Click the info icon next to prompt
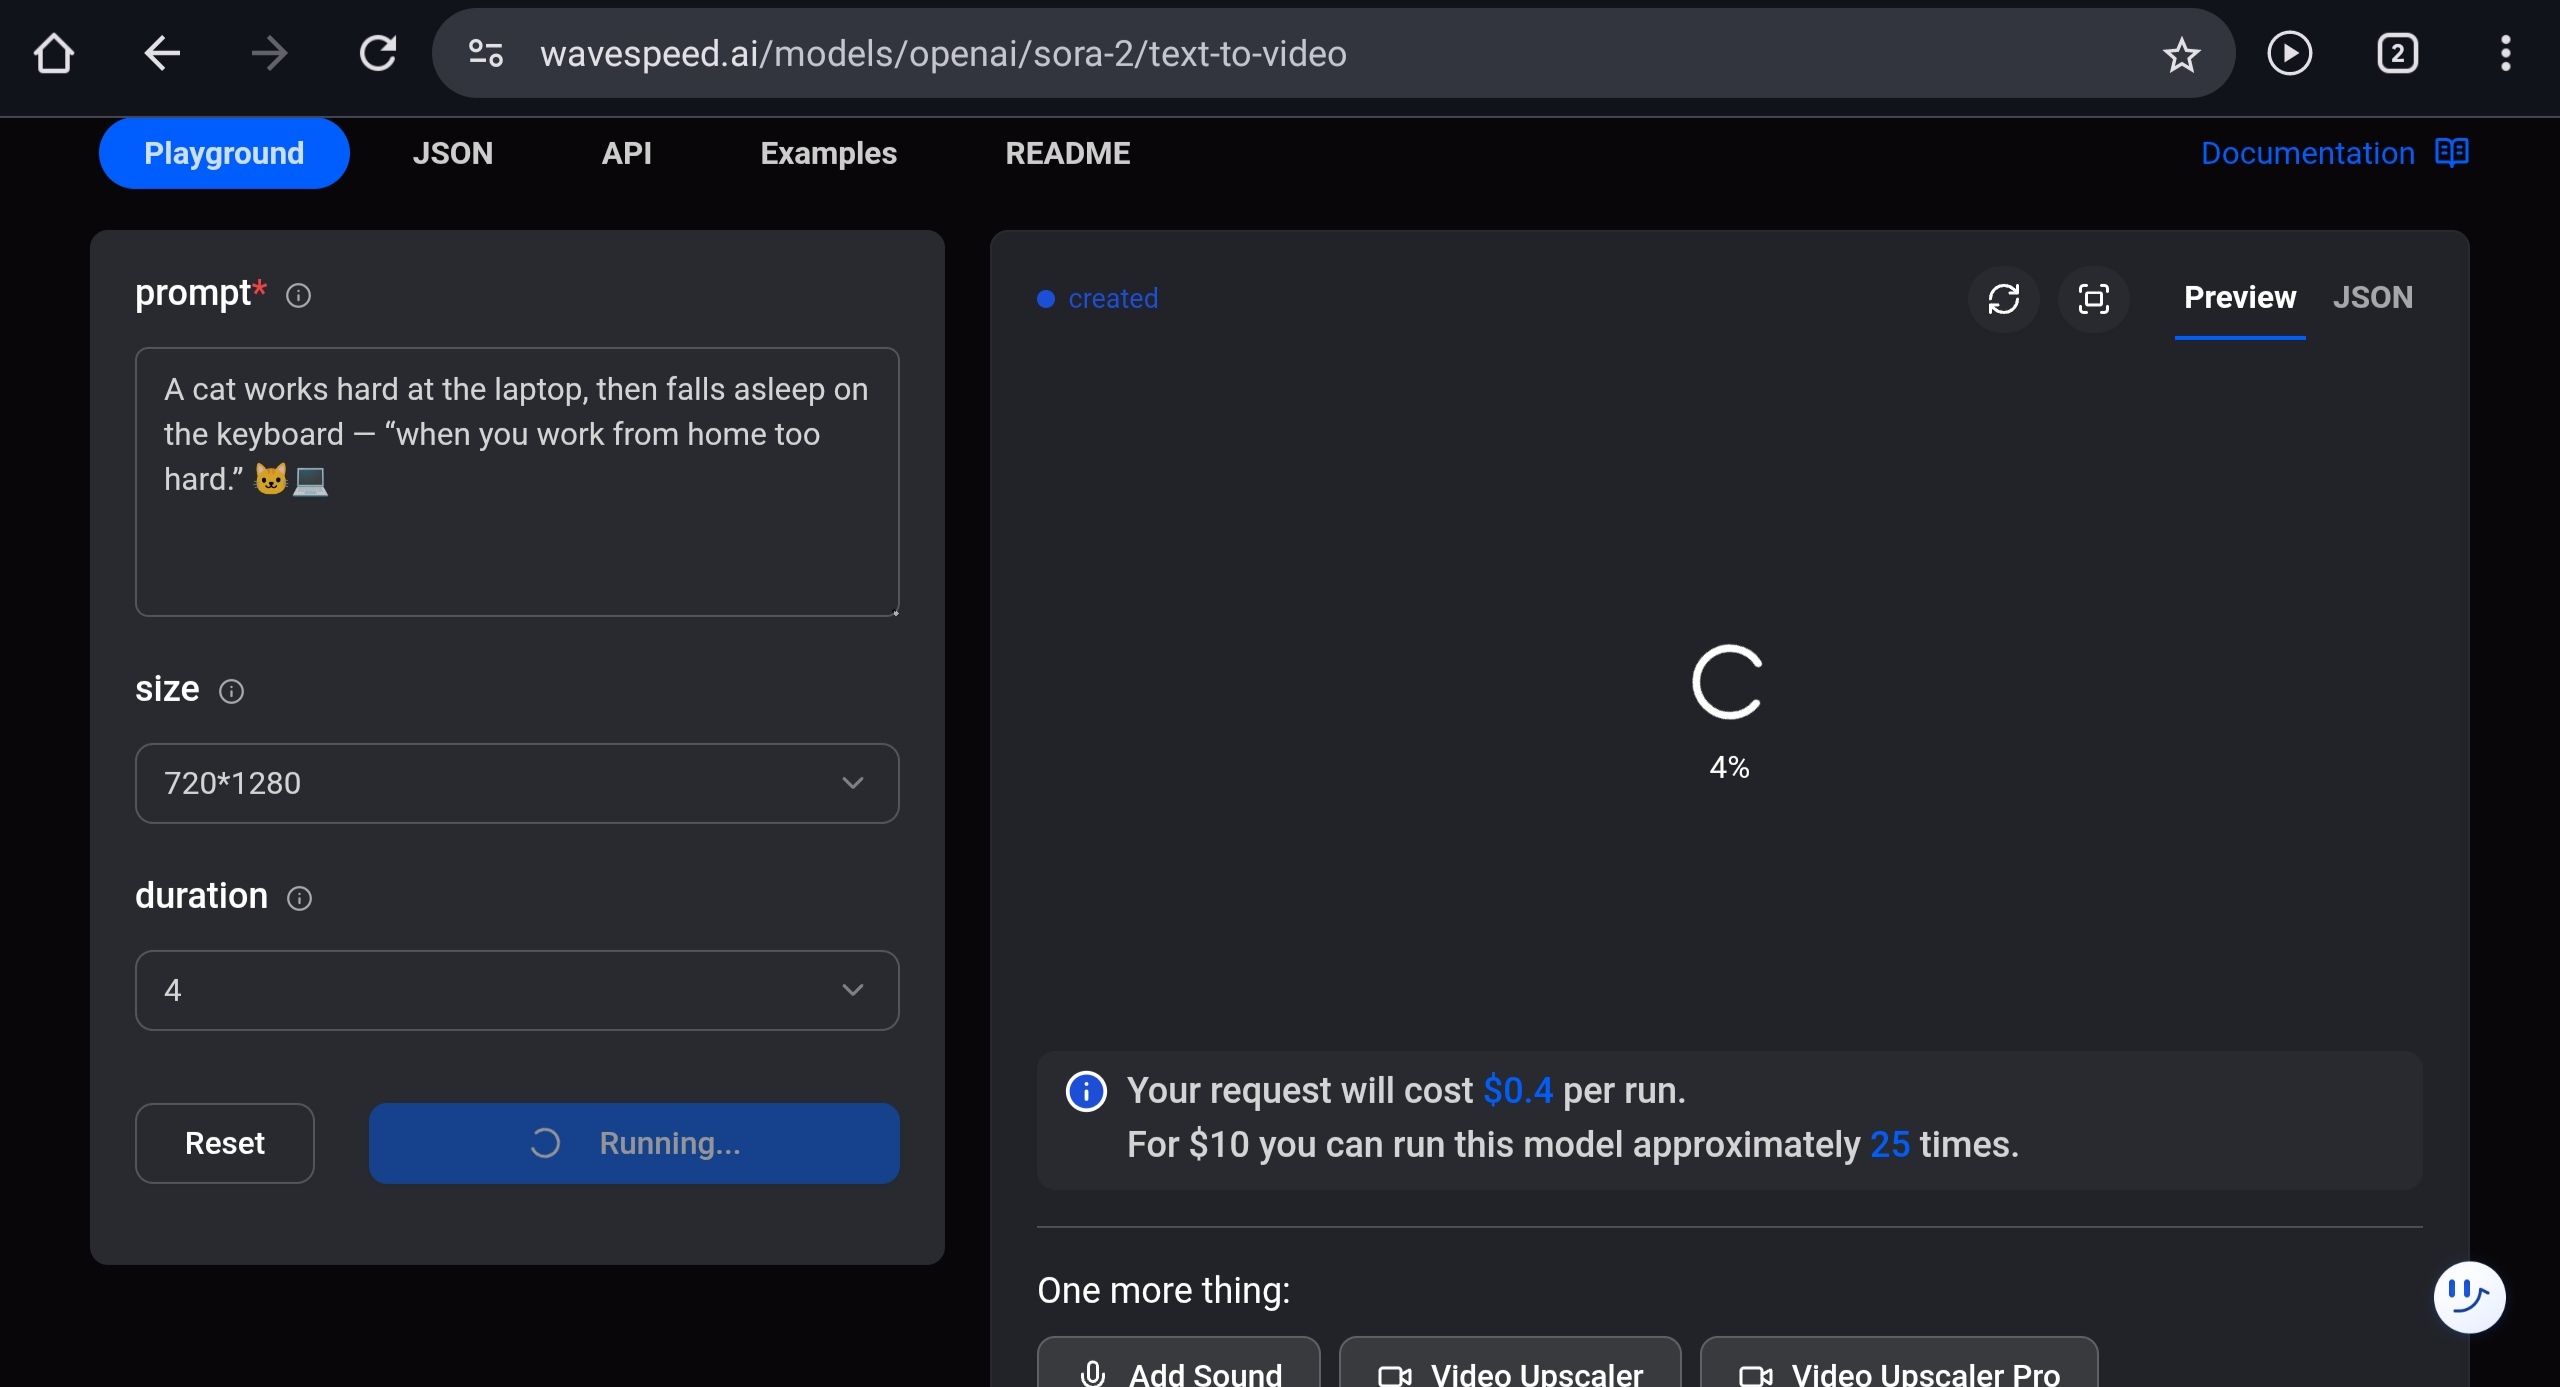The image size is (2560, 1387). point(298,296)
